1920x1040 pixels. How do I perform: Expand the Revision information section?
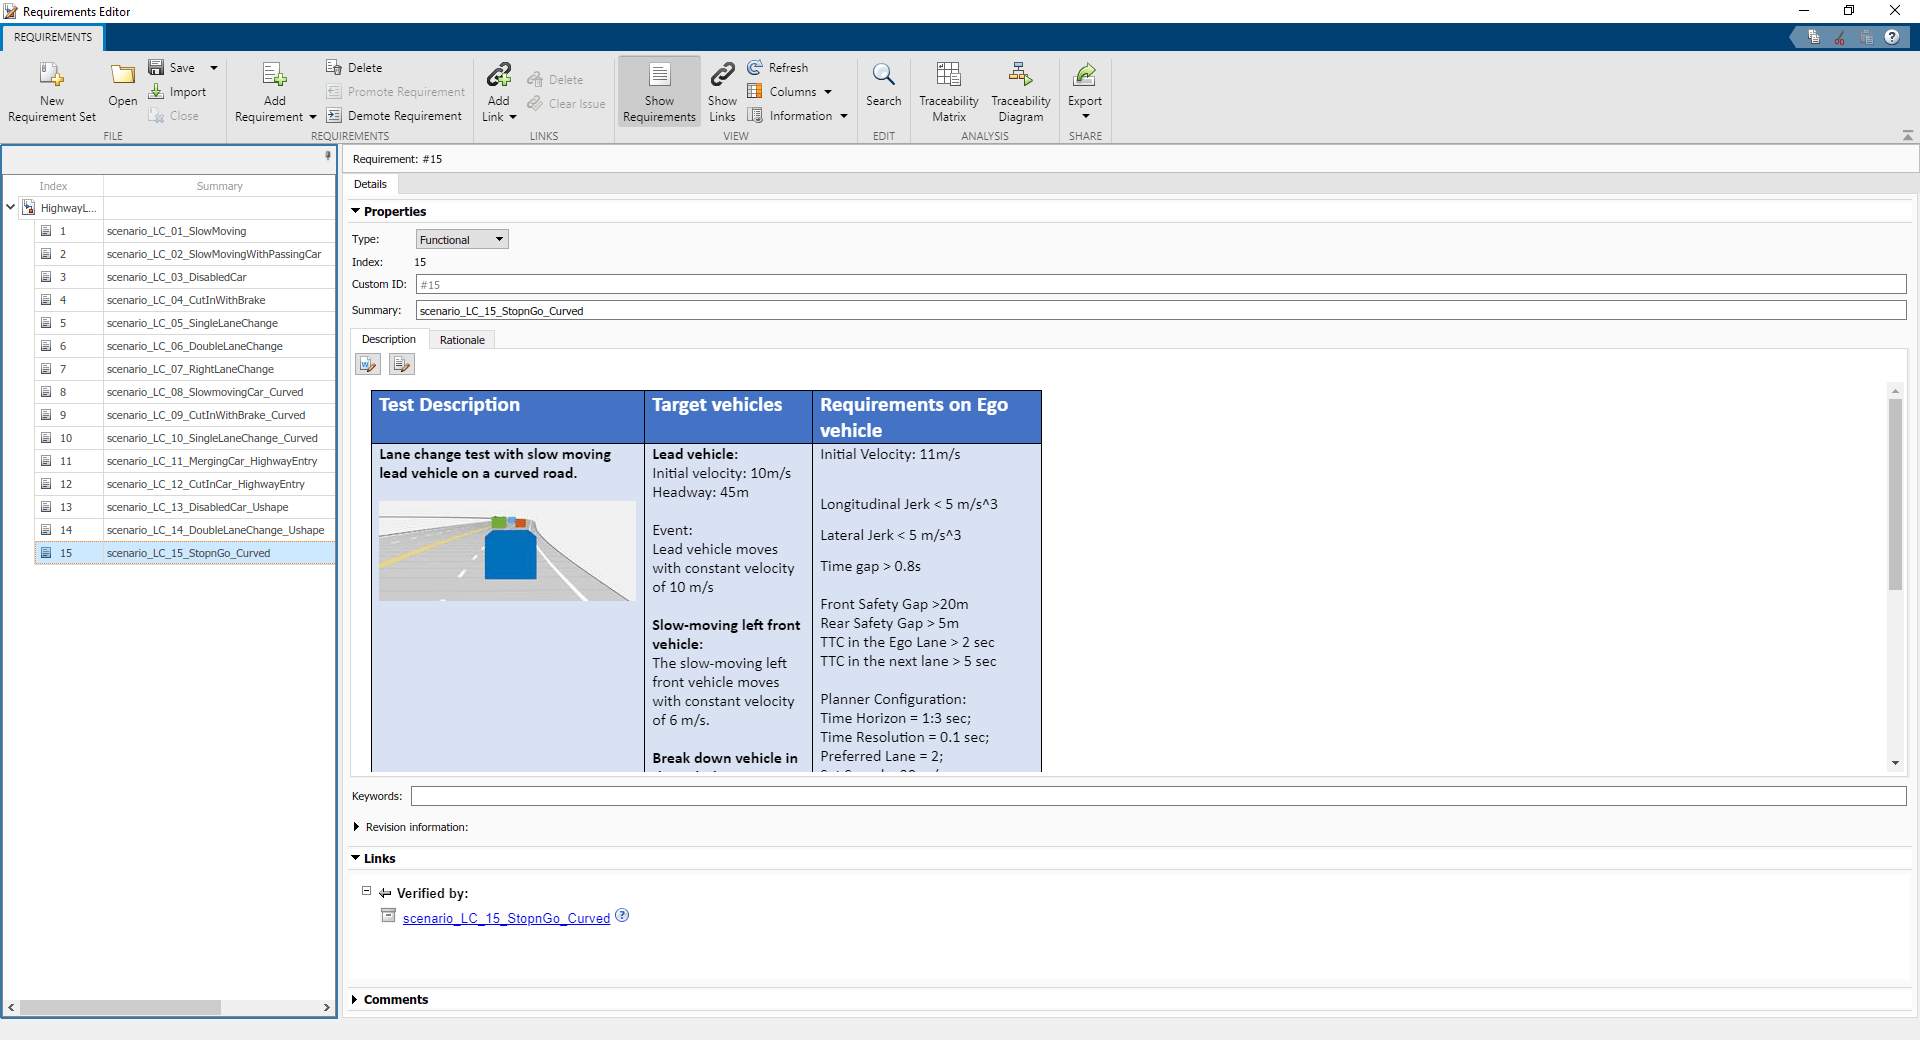pos(357,827)
